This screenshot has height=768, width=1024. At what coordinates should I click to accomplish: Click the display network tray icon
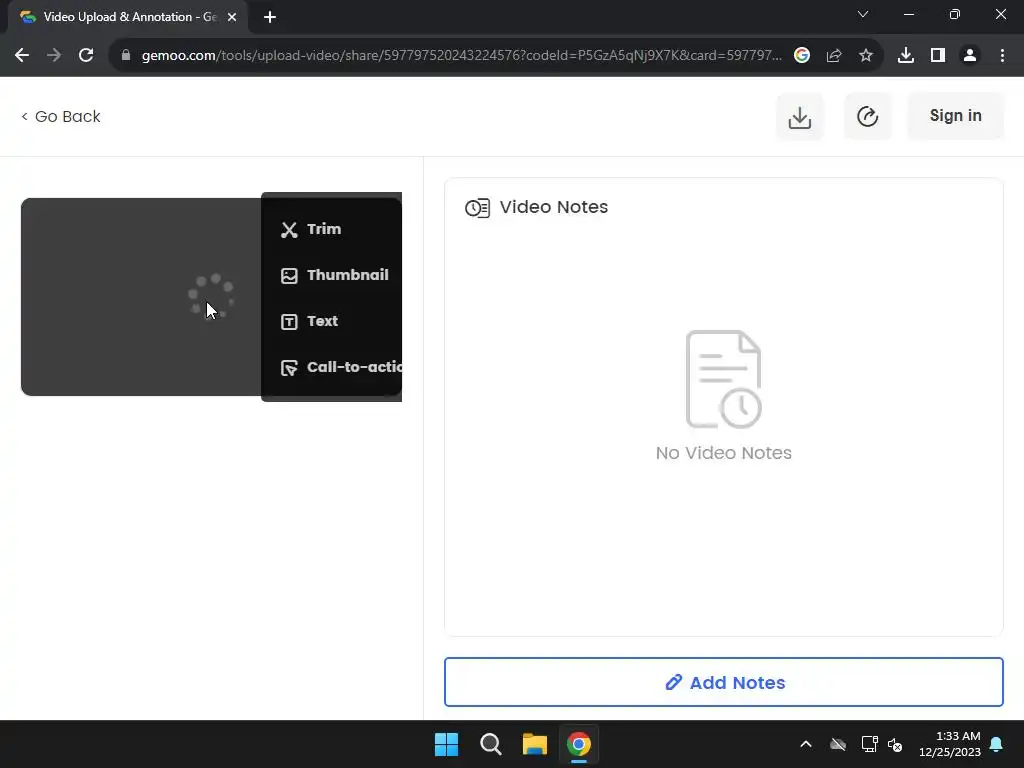coord(869,744)
